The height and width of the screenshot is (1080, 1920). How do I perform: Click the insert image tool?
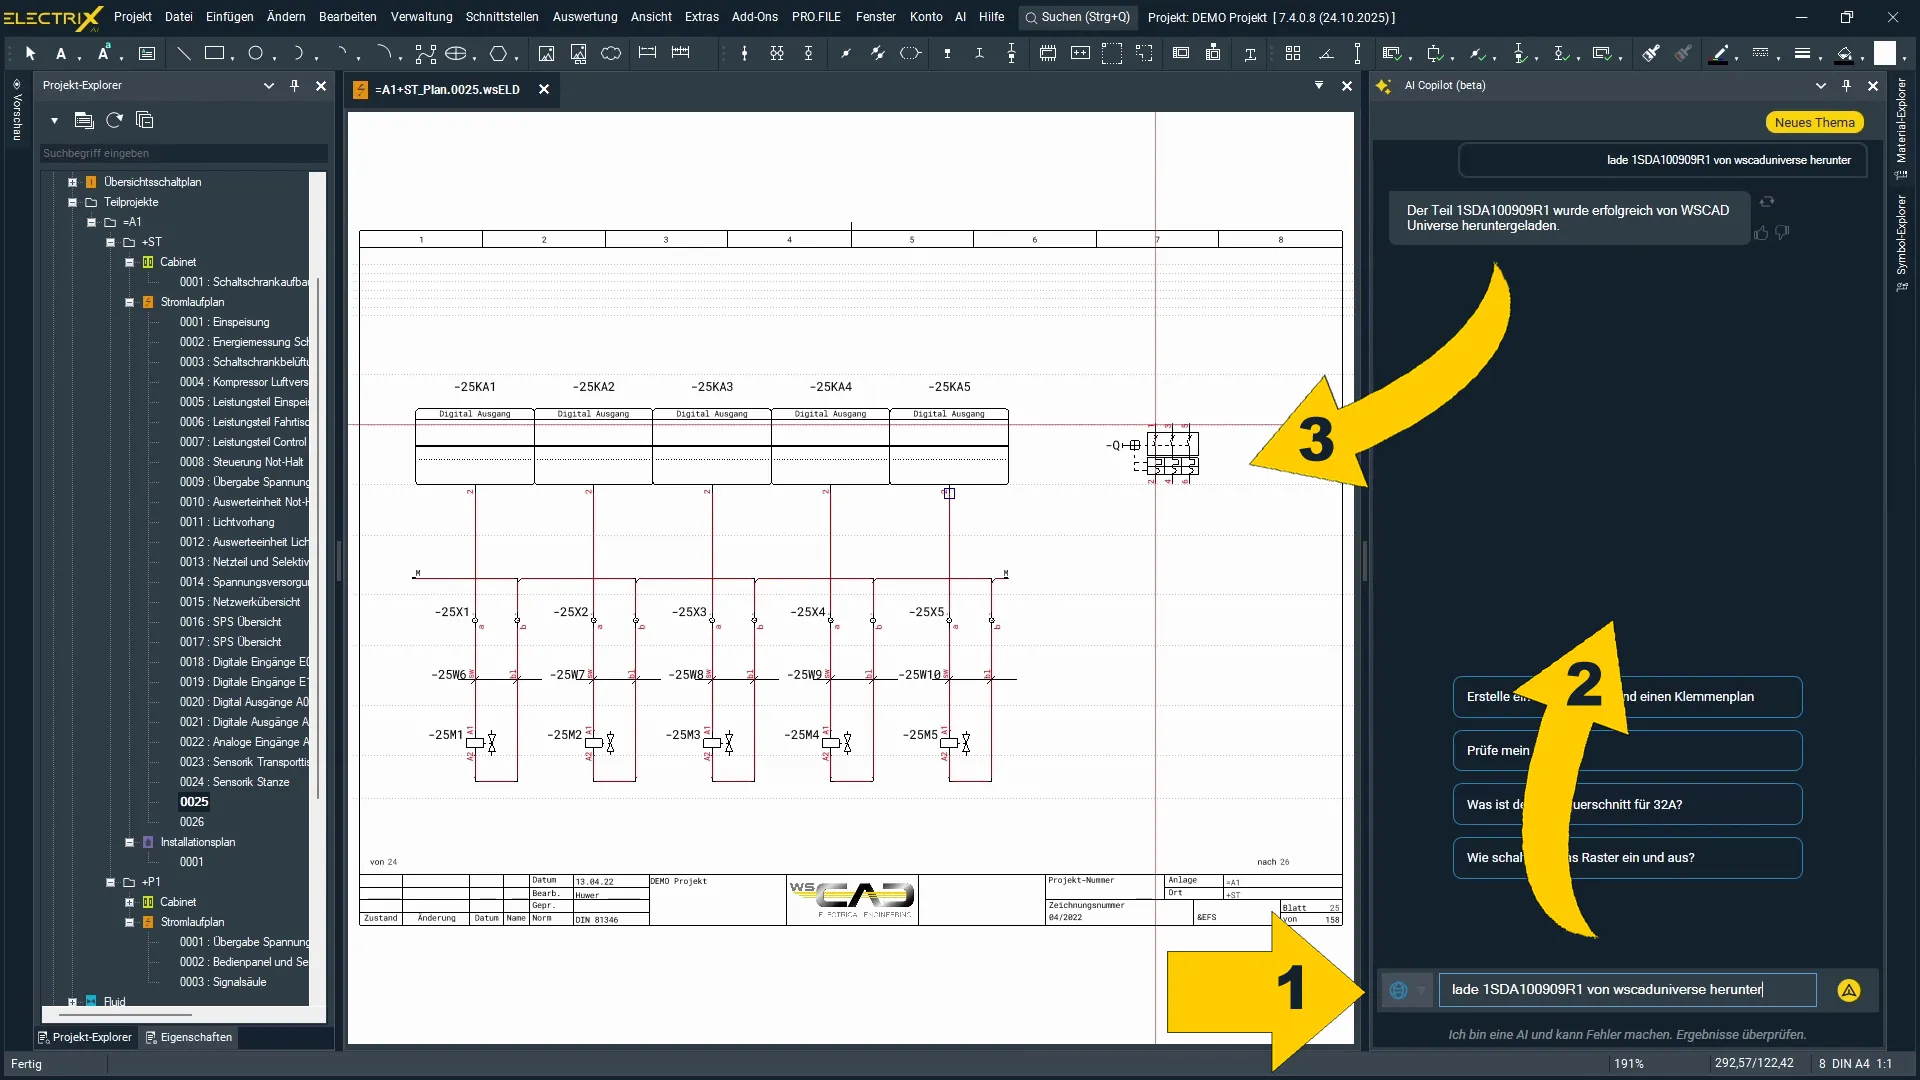(546, 53)
